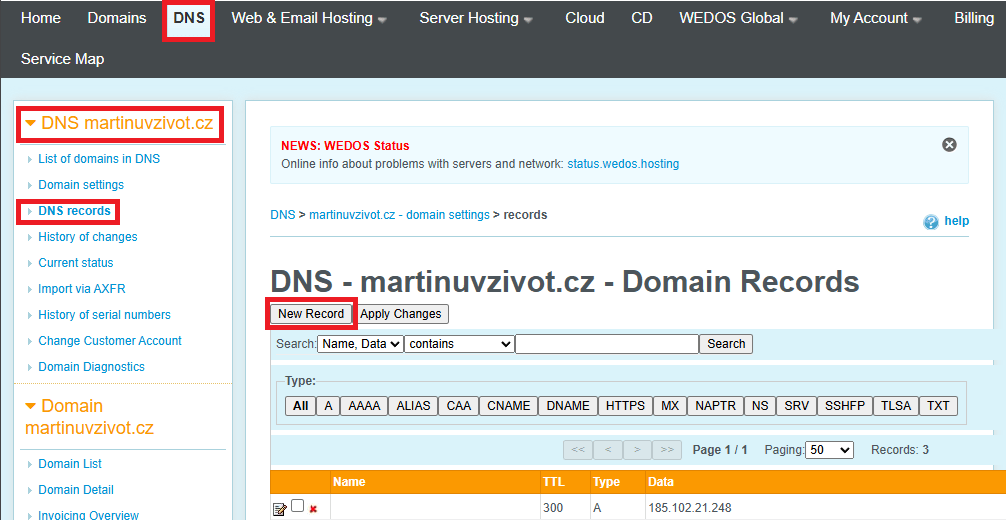This screenshot has width=1006, height=520.
Task: Open the Service Map menu item
Action: tap(62, 59)
